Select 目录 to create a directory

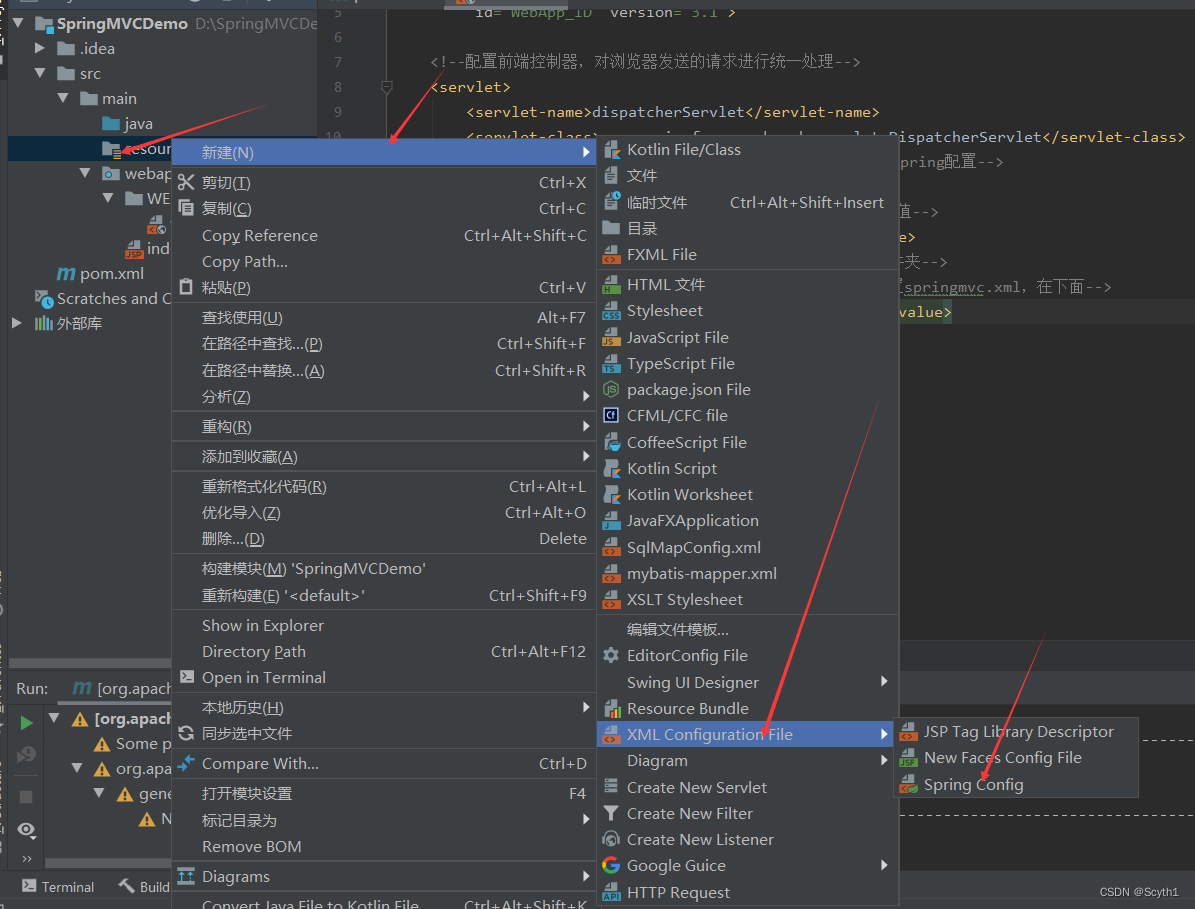click(x=748, y=229)
